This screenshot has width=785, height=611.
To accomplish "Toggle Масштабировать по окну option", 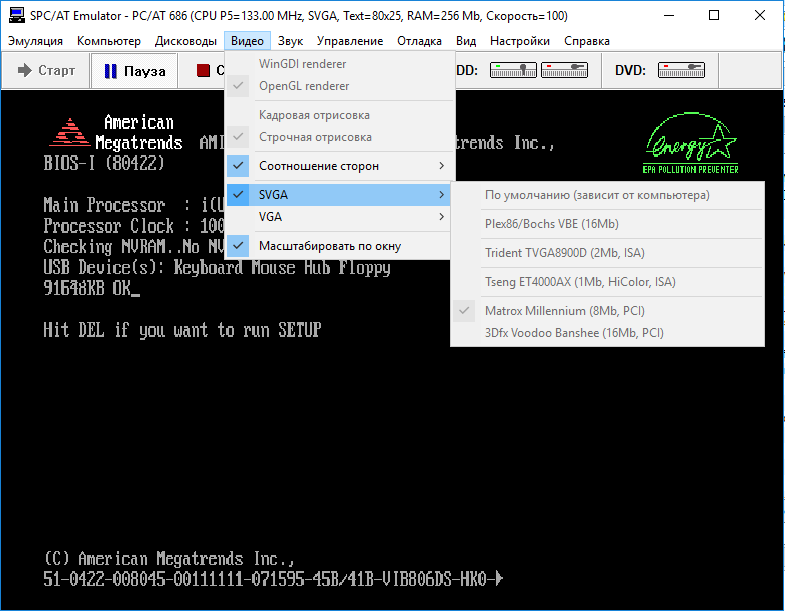I will [x=339, y=246].
